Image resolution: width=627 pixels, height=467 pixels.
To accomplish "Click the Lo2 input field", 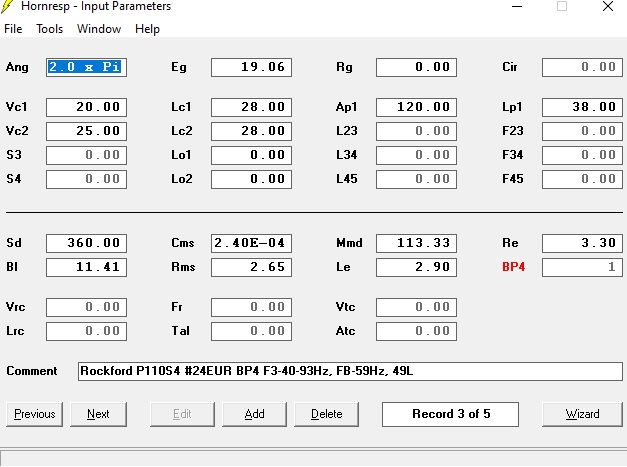I will [252, 179].
